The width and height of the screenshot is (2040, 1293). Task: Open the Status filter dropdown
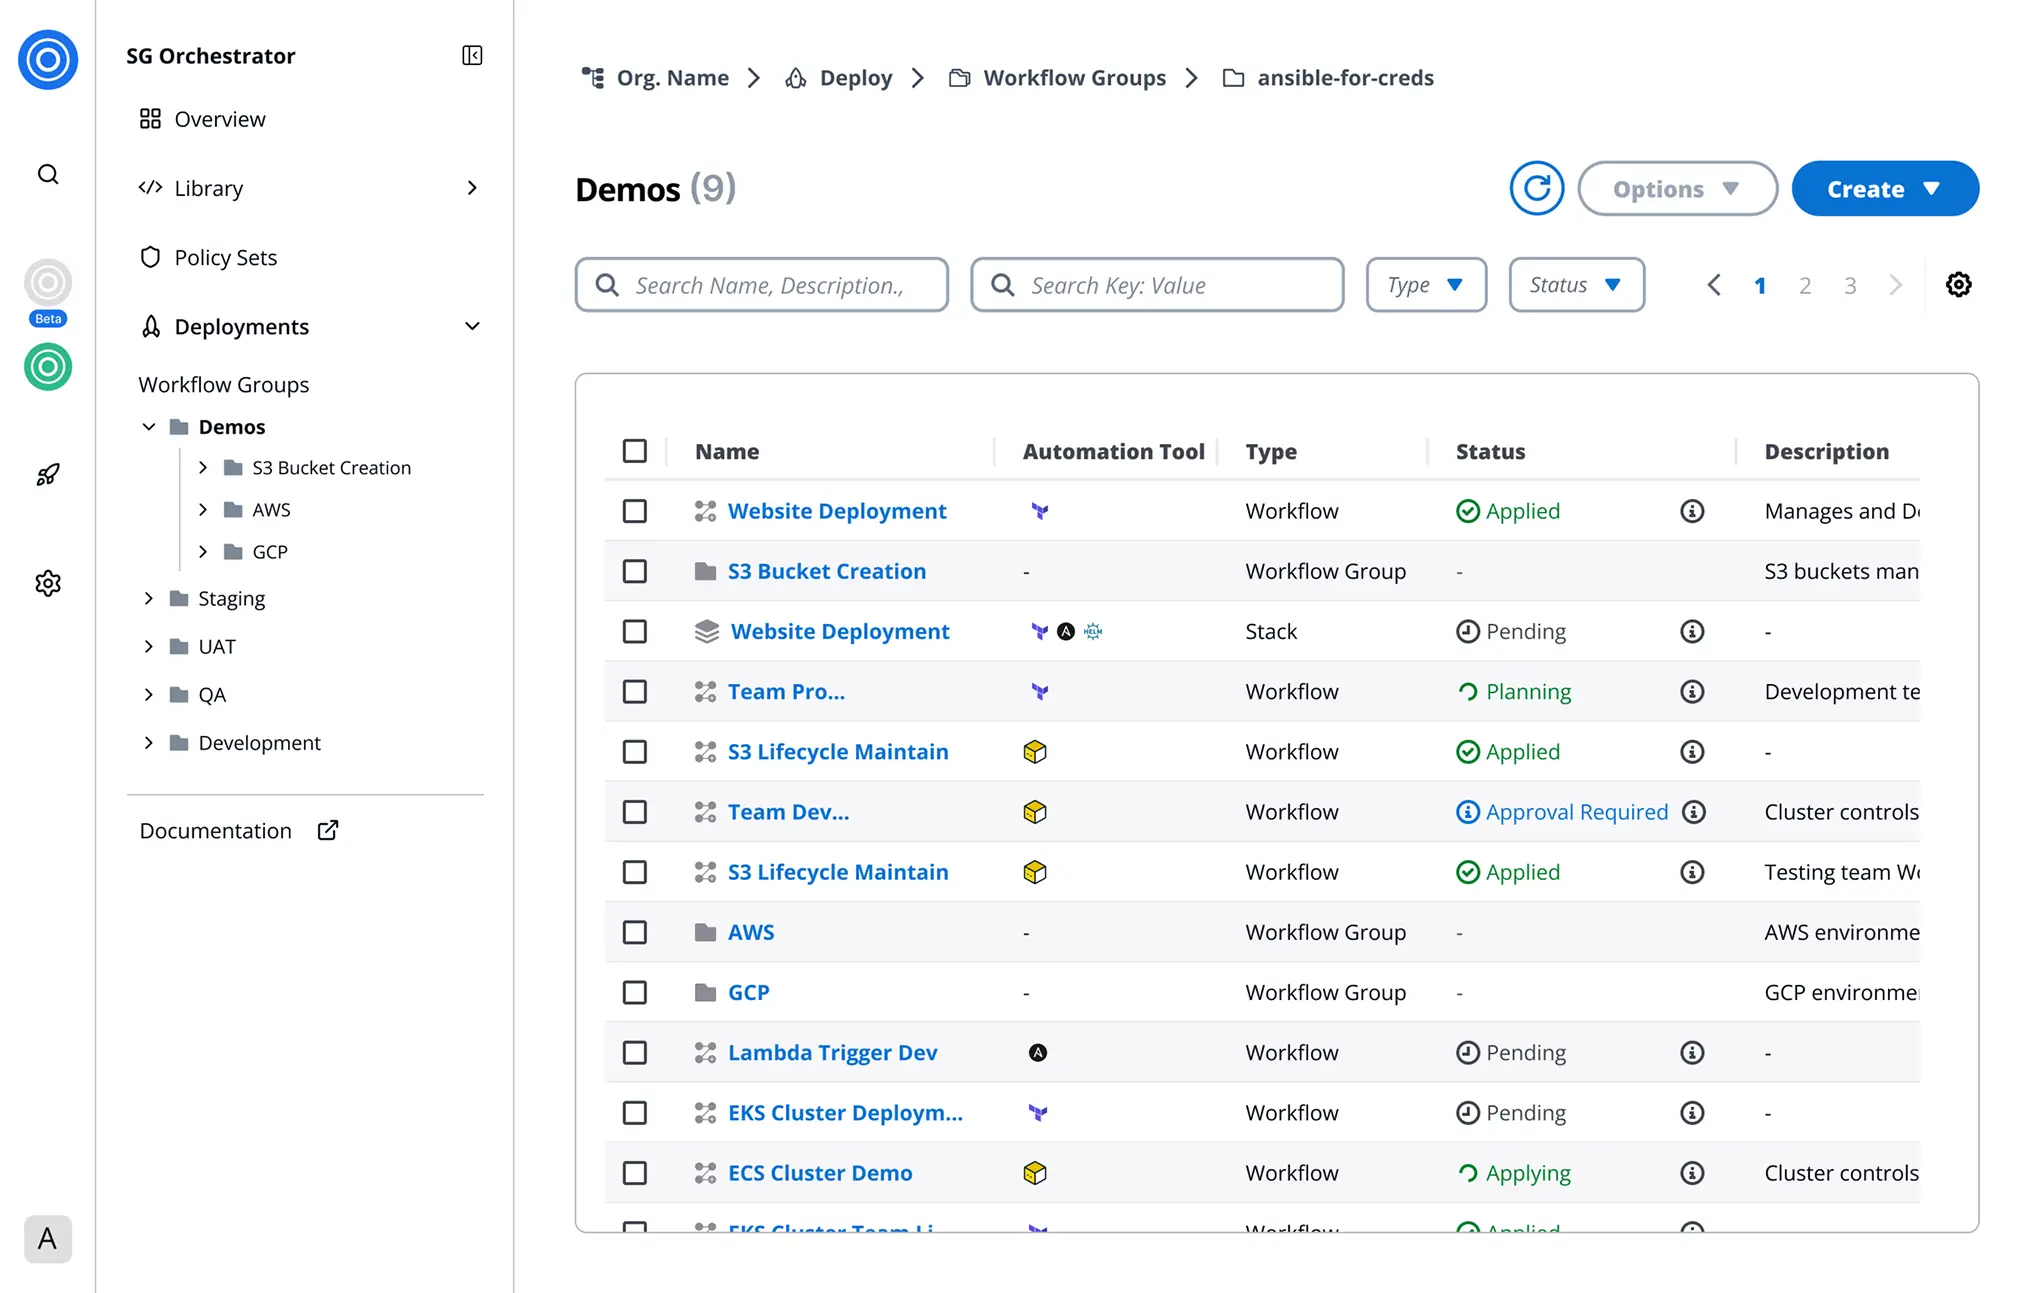[x=1576, y=285]
